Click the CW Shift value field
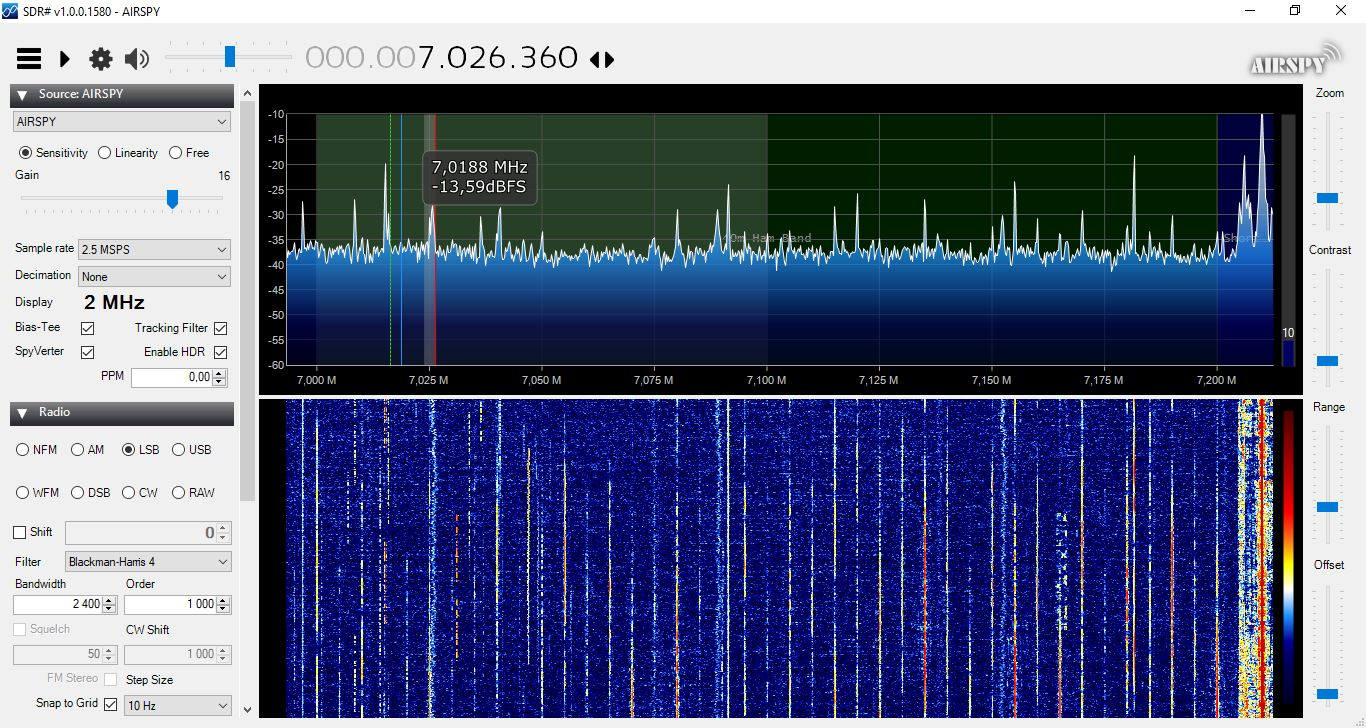Image resolution: width=1366 pixels, height=728 pixels. point(169,654)
